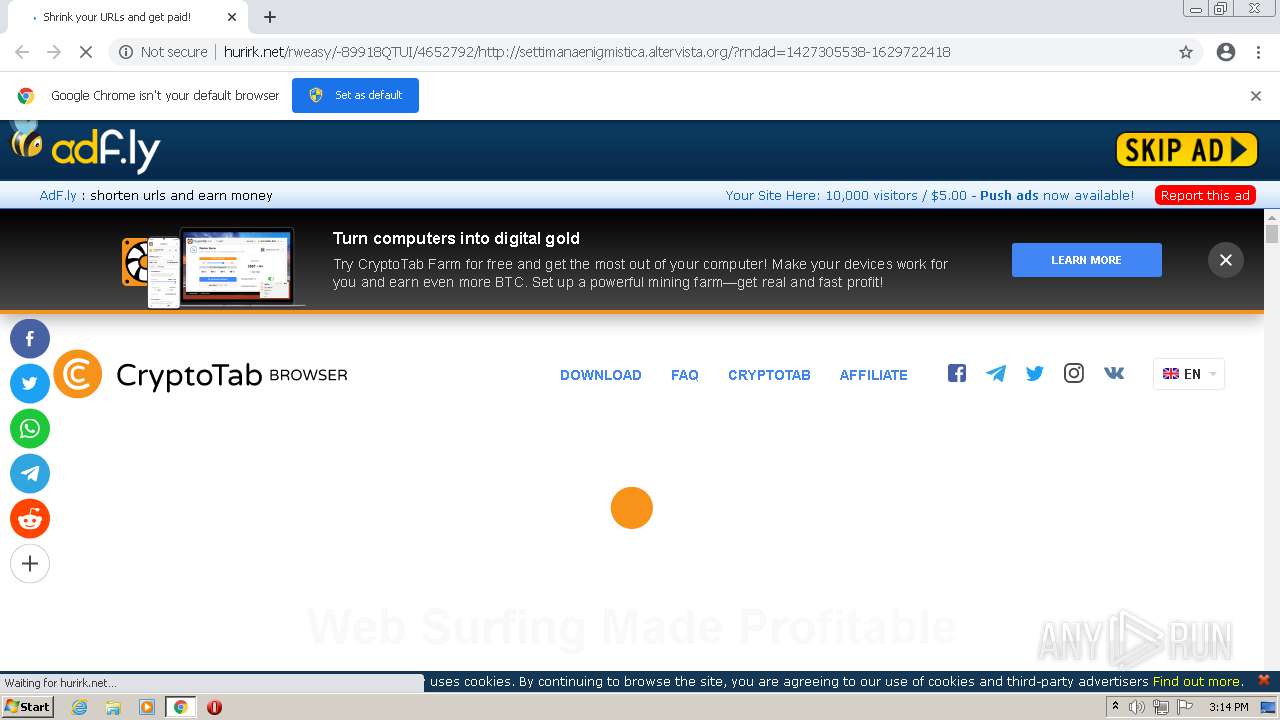
Task: Show hidden system tray icons
Action: [x=1115, y=707]
